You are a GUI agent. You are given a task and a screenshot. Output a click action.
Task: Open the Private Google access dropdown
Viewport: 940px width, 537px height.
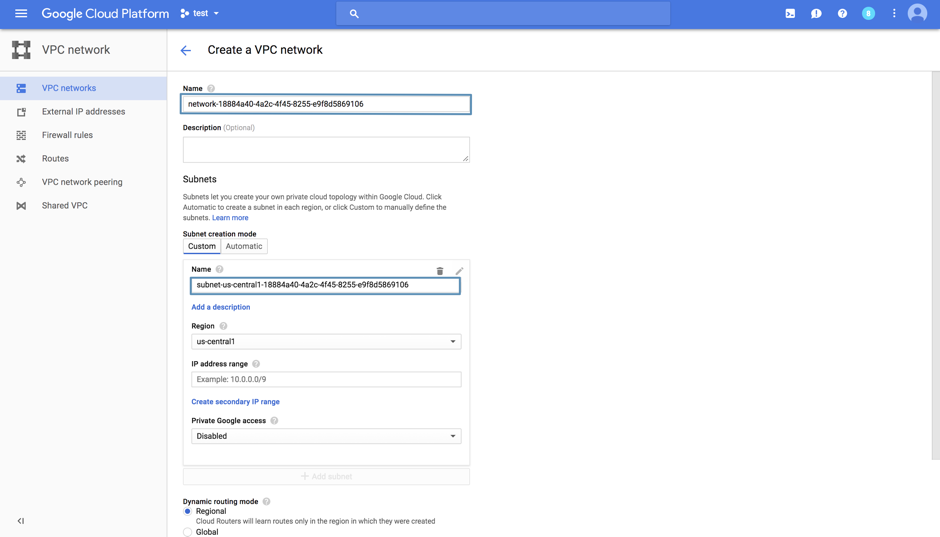point(326,436)
